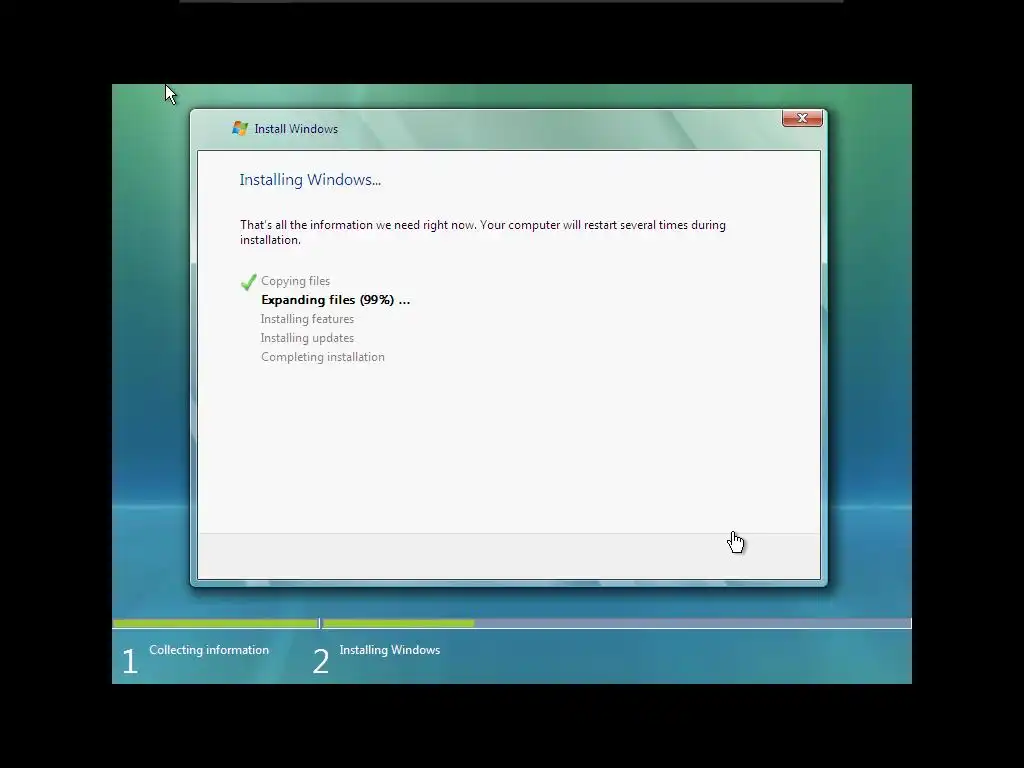Click the stage number 2
The height and width of the screenshot is (768, 1024).
[x=321, y=661]
